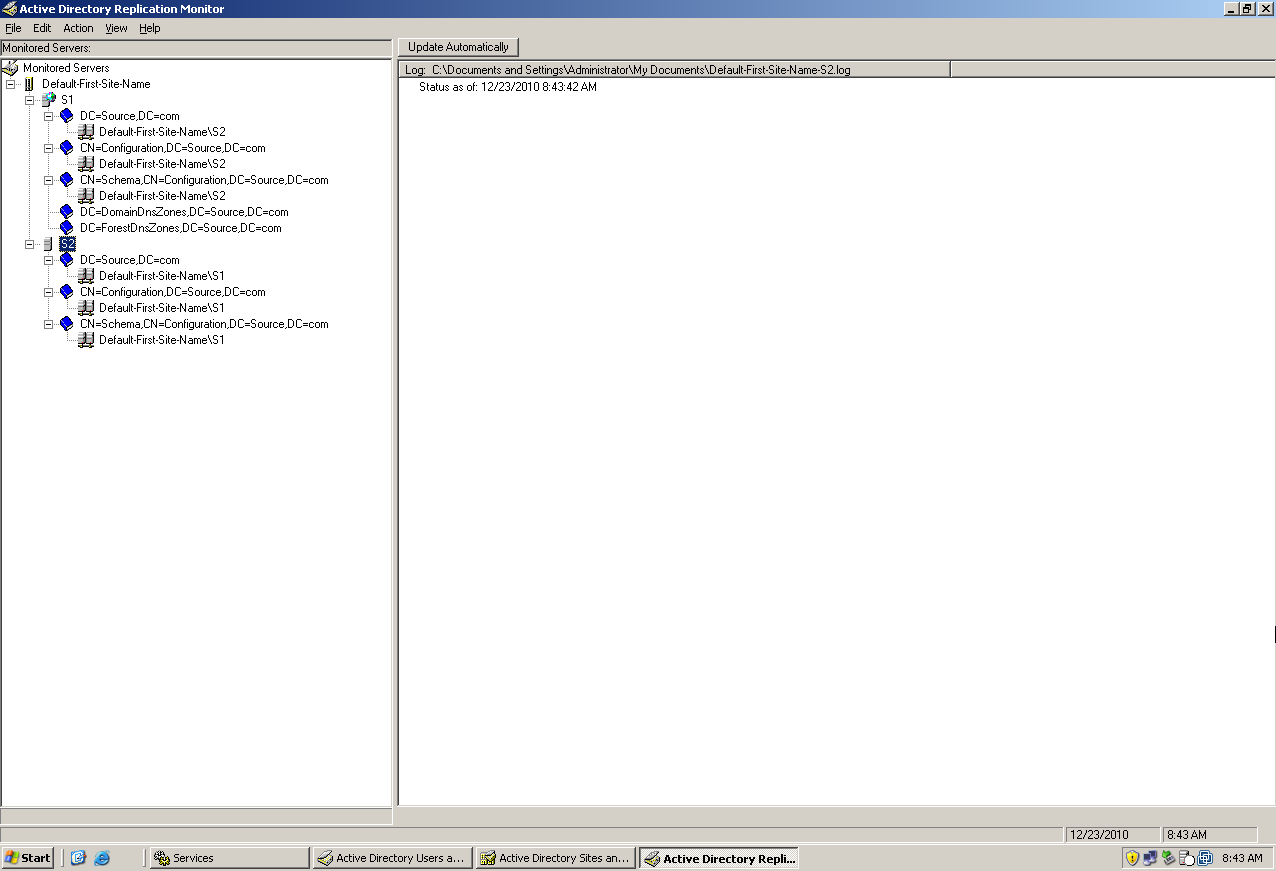Open the File menu
1276x871 pixels.
(x=13, y=28)
